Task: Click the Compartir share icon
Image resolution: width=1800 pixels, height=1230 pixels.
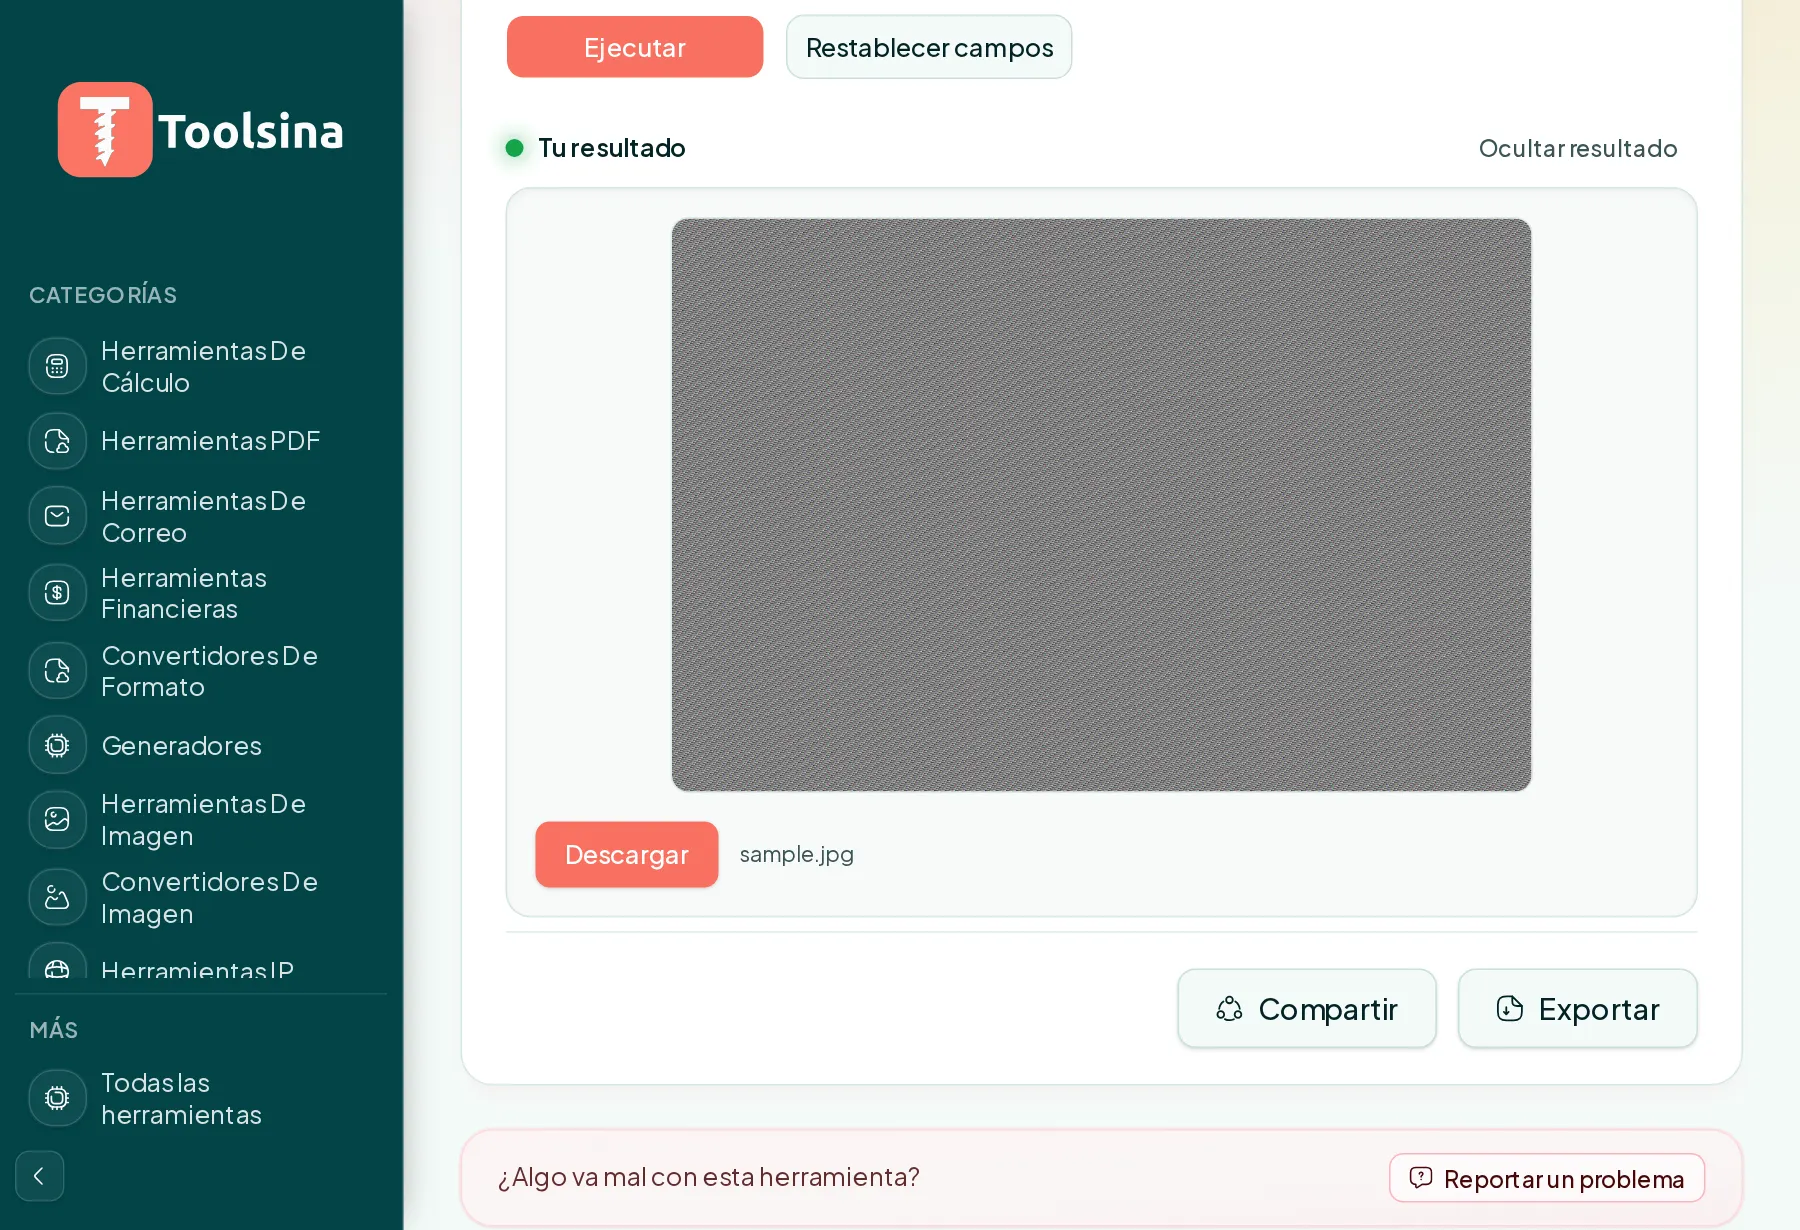Action: click(1229, 1009)
